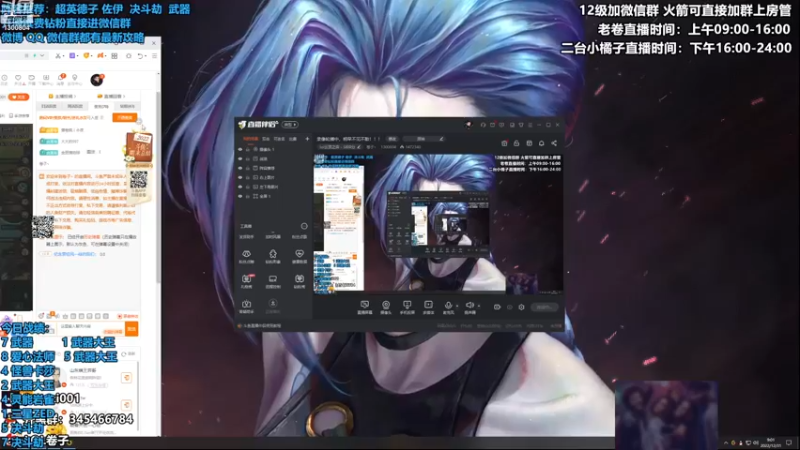Click the heart-shaped tool in the toolbox grid
The width and height of the screenshot is (800, 450).
click(x=299, y=256)
